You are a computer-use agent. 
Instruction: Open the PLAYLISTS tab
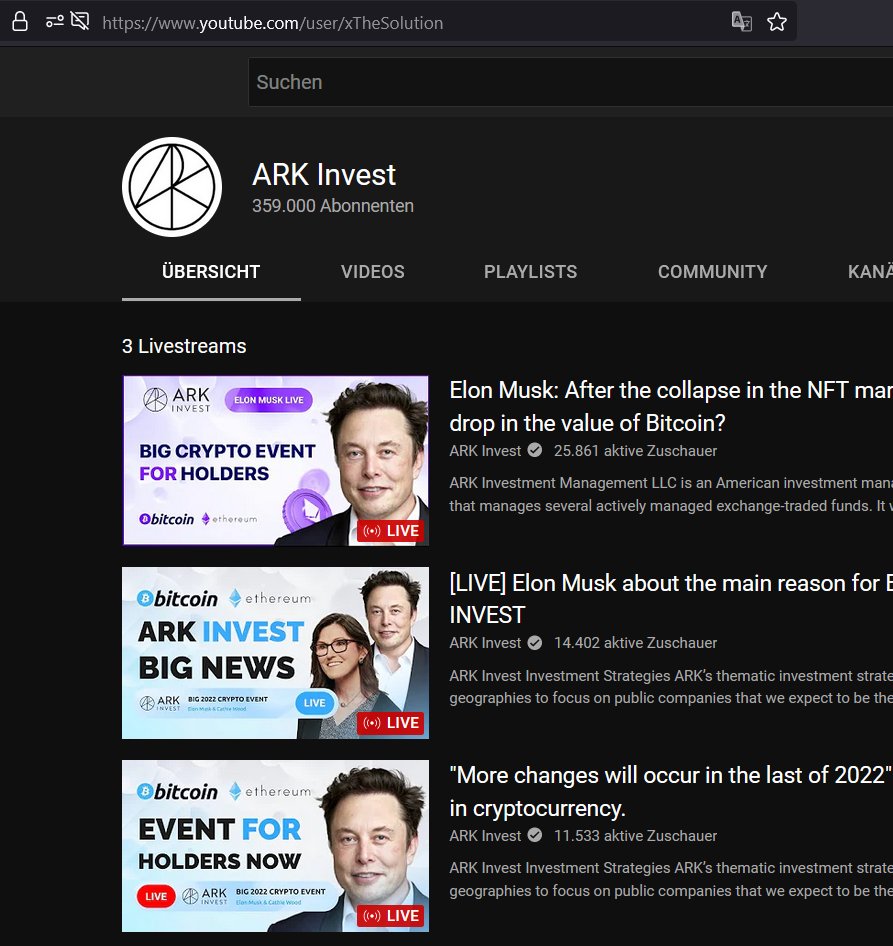tap(530, 272)
